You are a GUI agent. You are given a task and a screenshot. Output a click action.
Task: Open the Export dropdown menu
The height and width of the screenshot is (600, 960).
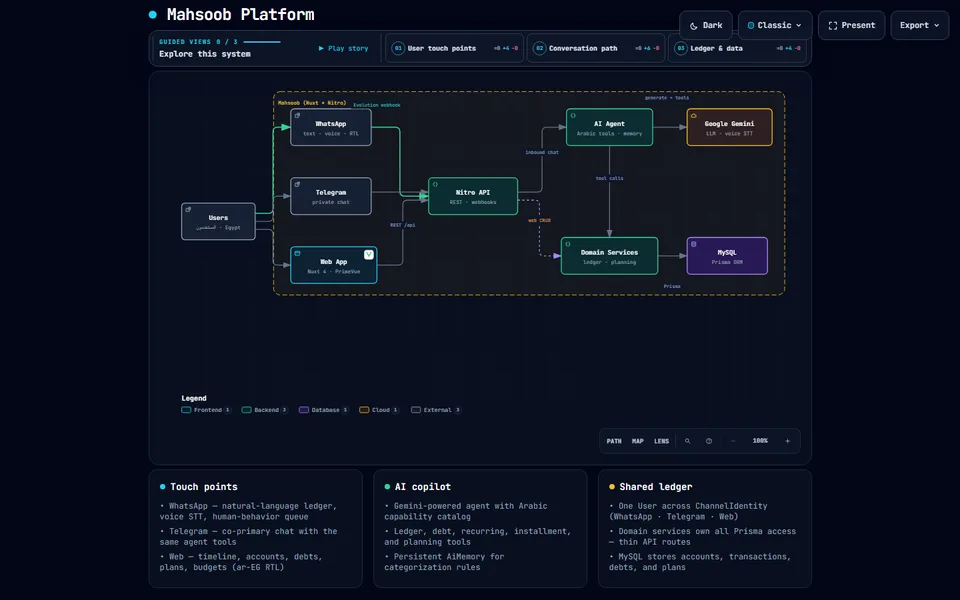click(919, 25)
